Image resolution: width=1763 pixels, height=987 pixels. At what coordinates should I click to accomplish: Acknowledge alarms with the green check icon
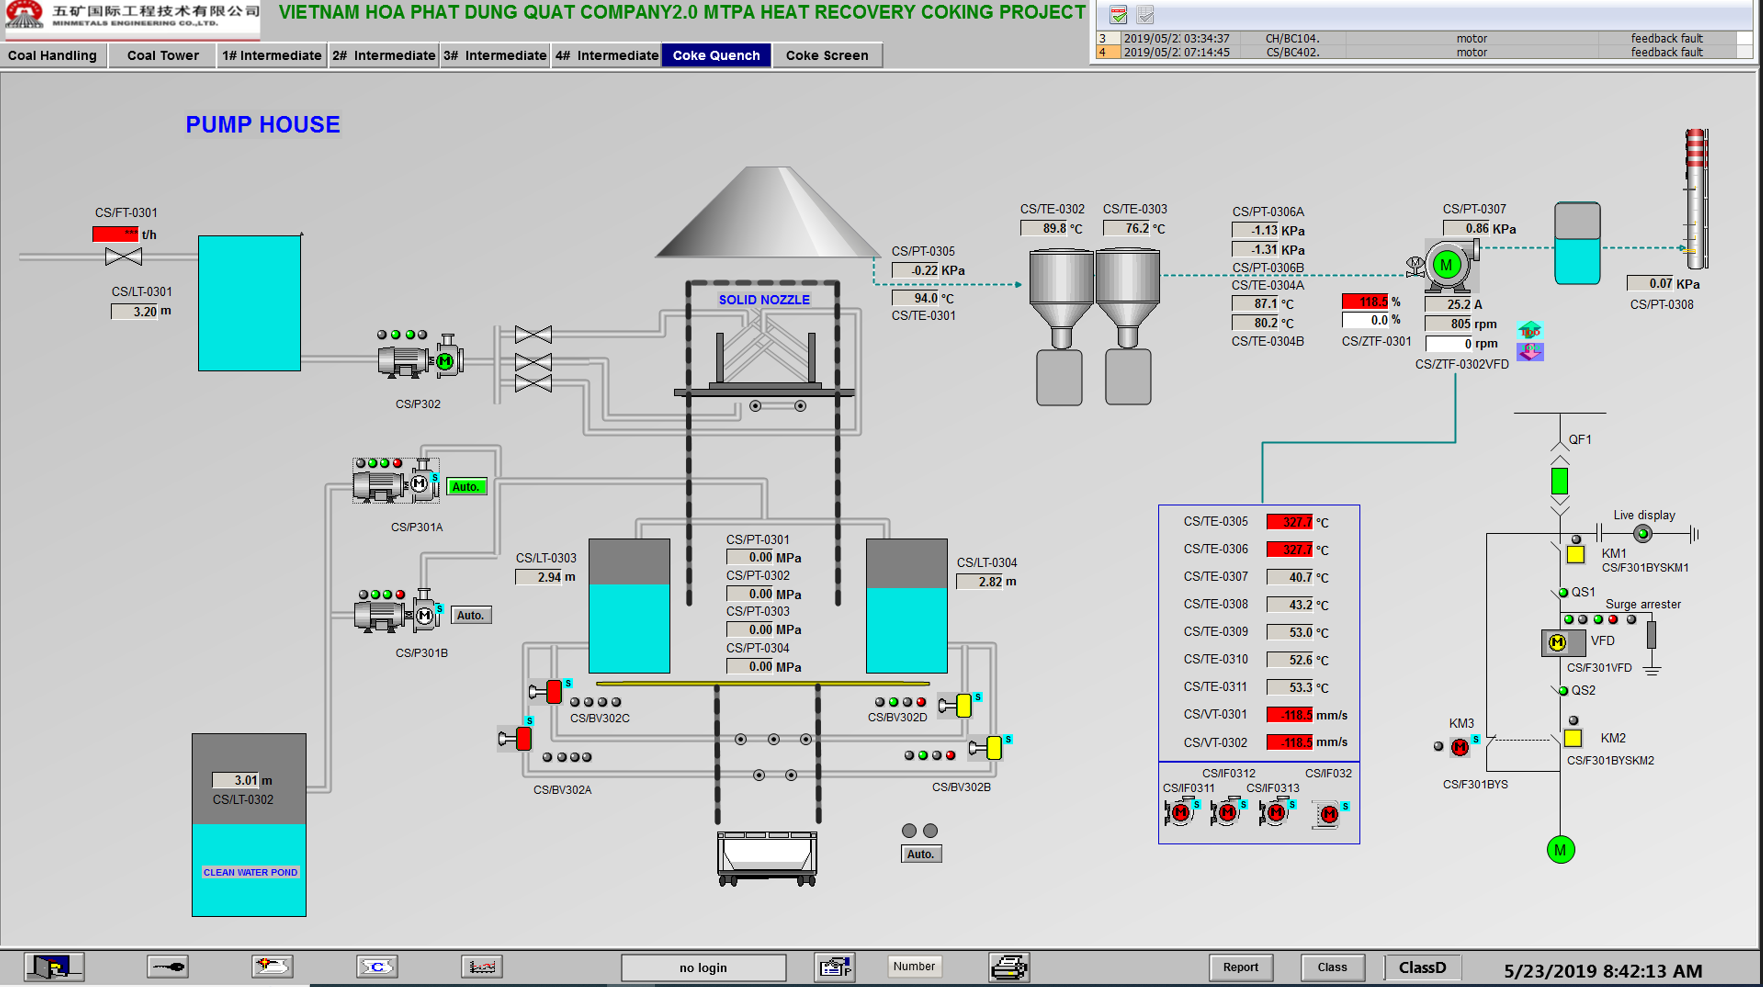point(1118,15)
